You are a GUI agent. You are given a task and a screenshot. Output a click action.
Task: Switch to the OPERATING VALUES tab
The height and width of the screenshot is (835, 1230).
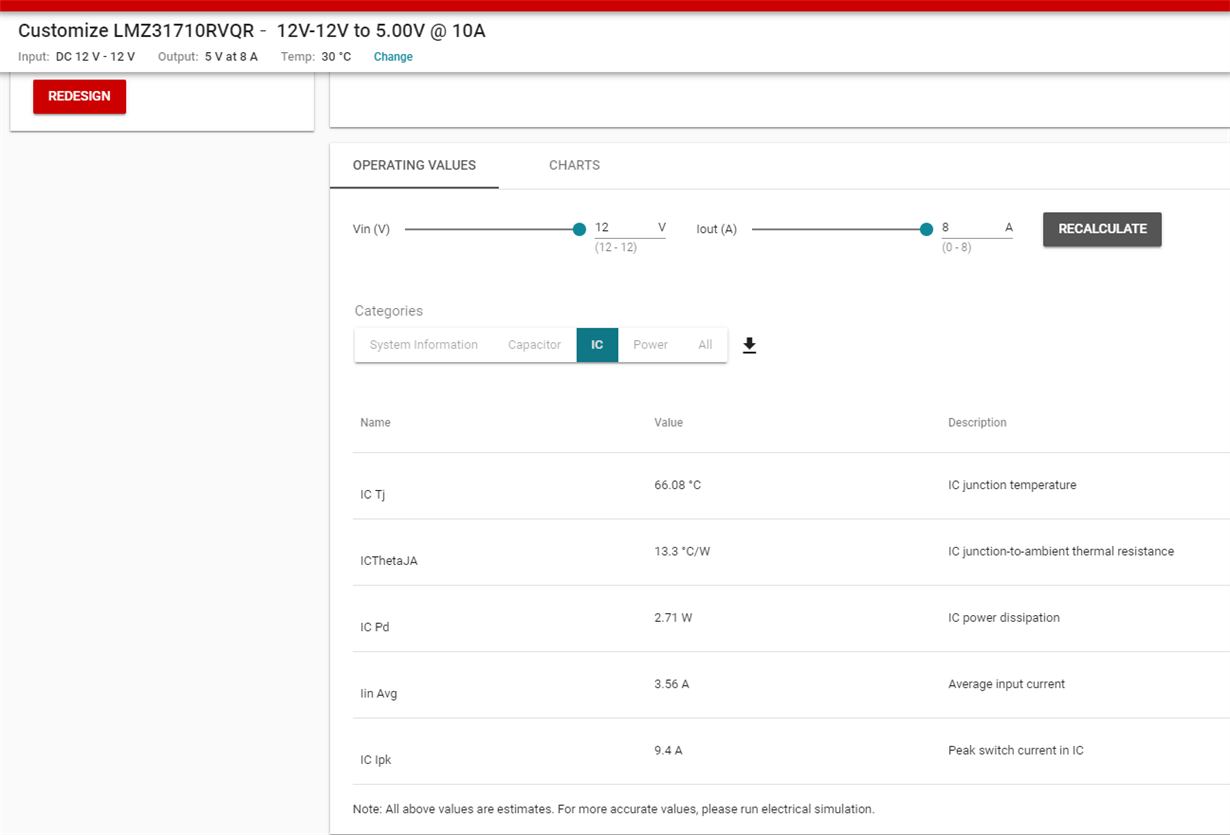(x=414, y=165)
